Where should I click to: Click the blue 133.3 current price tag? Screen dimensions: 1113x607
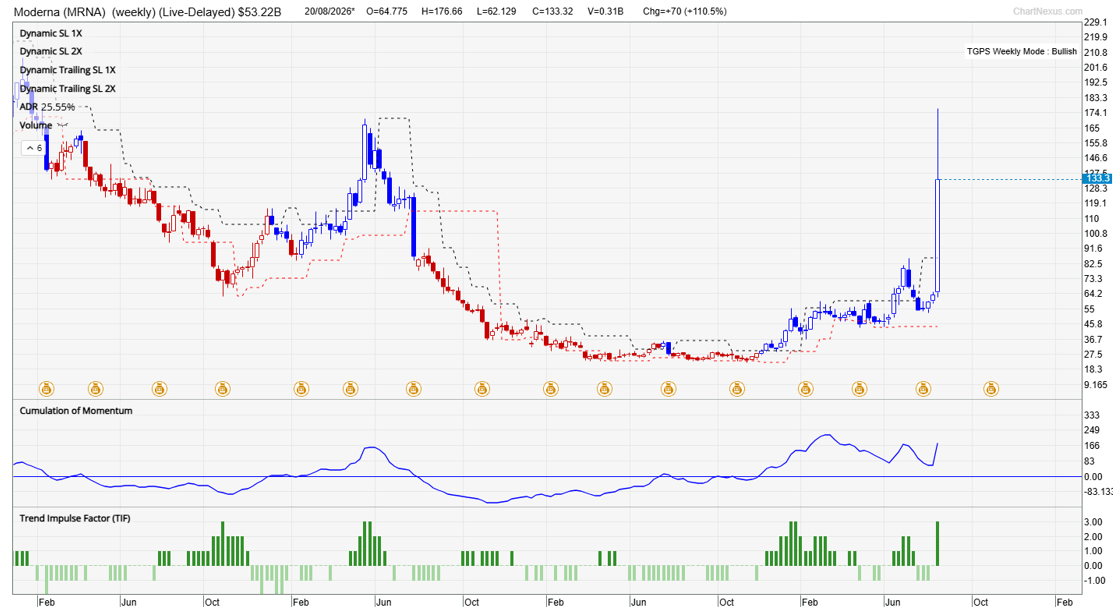click(x=1096, y=178)
